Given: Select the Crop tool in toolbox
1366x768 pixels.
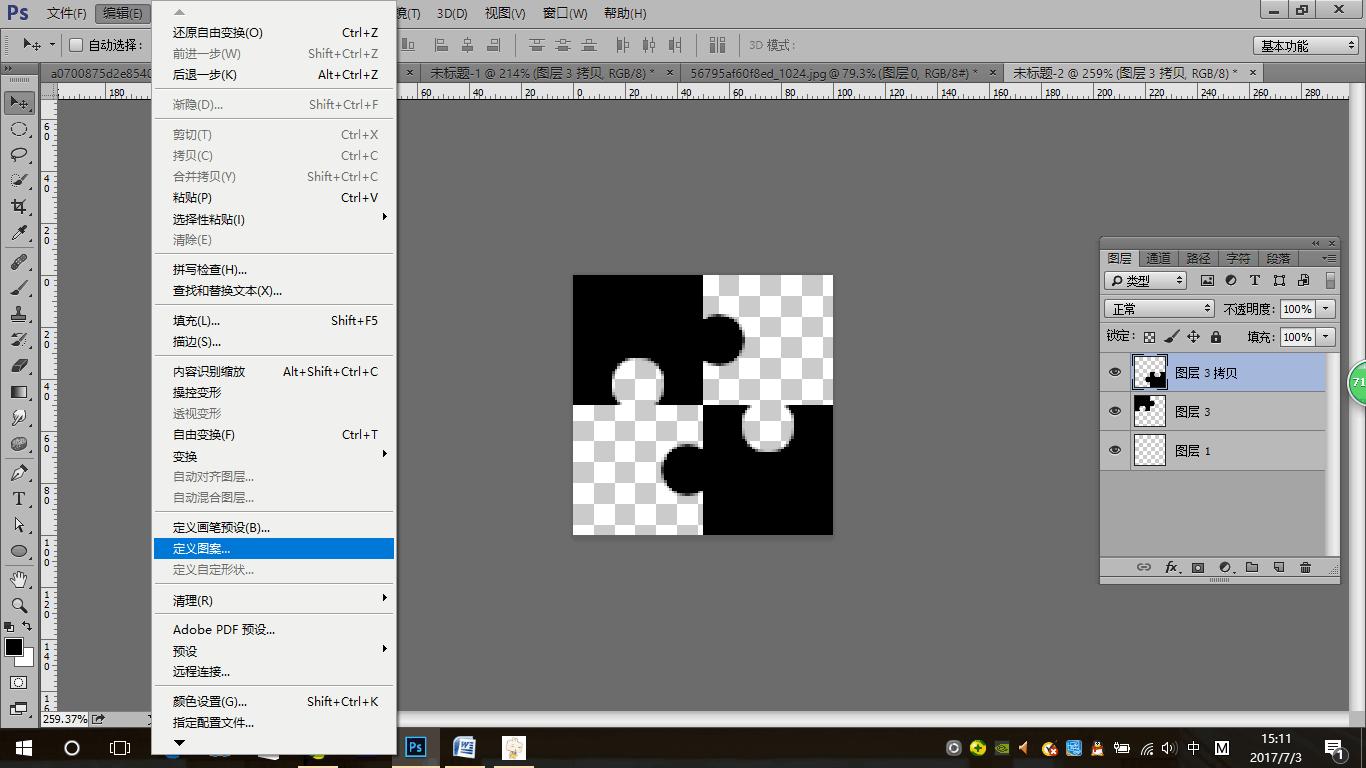Looking at the screenshot, I should [19, 207].
